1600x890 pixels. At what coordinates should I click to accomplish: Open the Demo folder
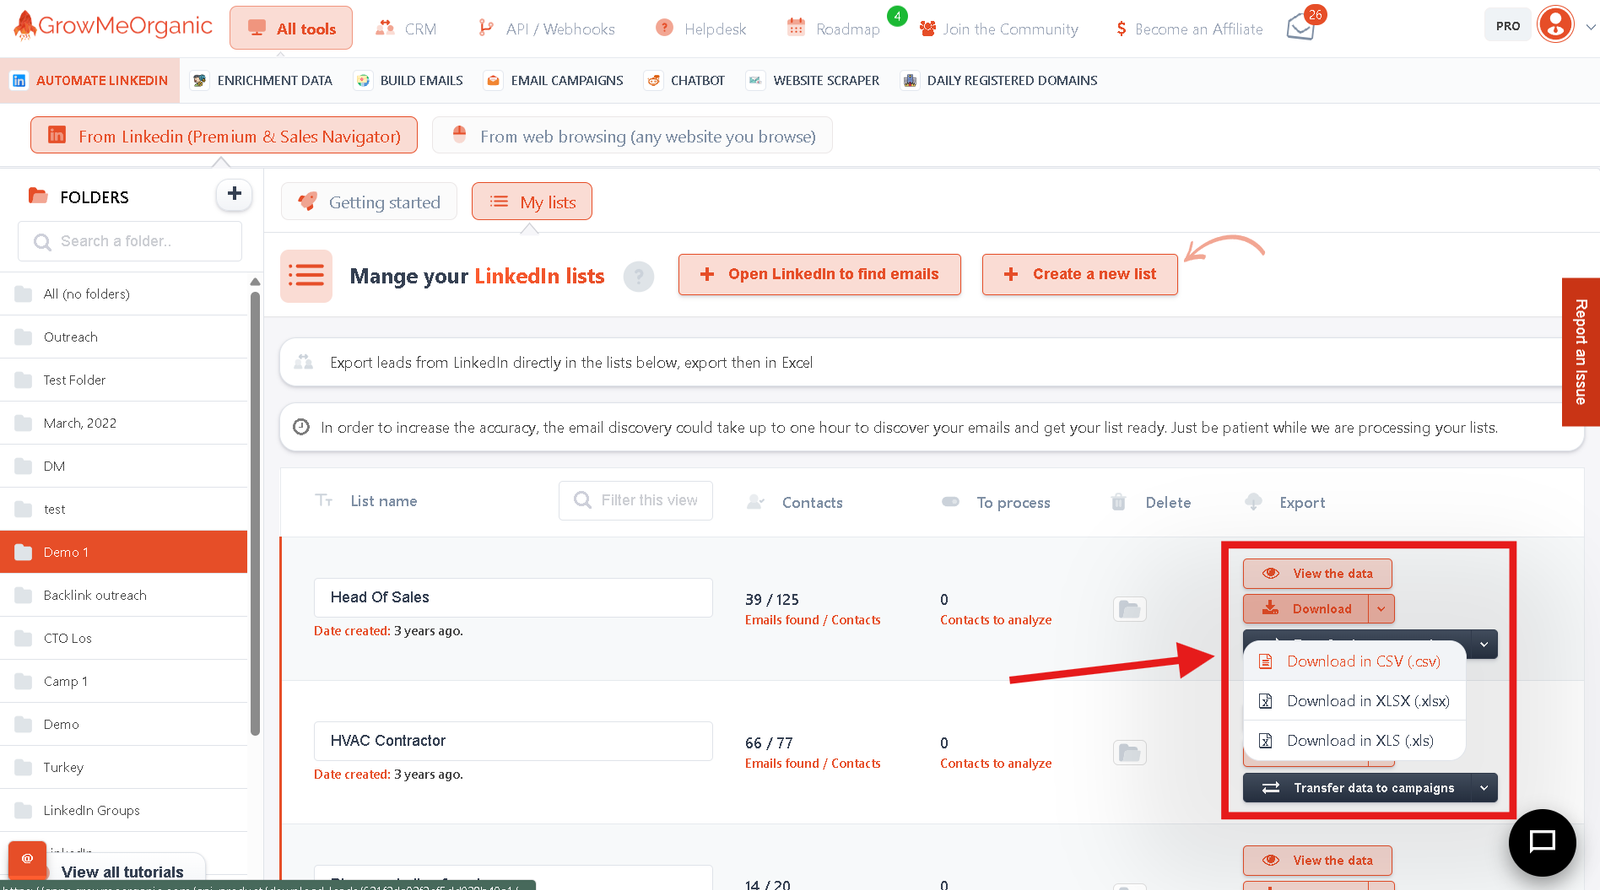[x=124, y=724]
